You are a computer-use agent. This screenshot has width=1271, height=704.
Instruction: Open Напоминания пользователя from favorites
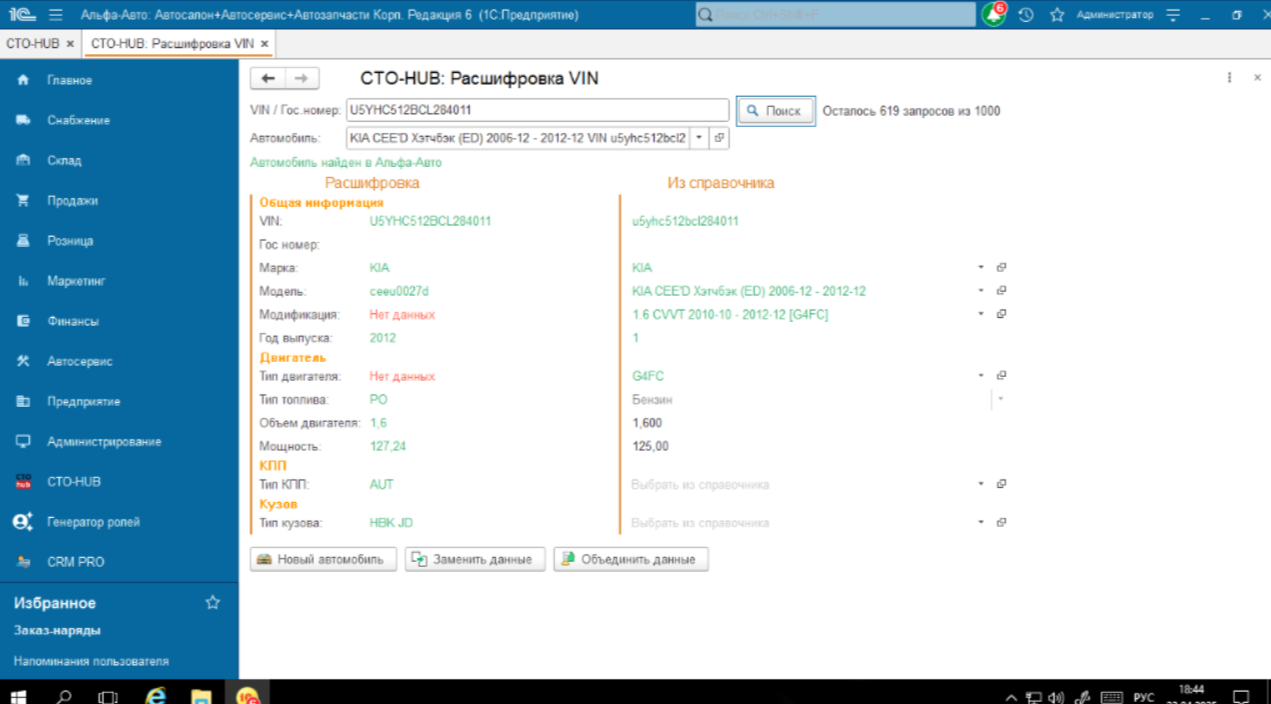(x=91, y=661)
